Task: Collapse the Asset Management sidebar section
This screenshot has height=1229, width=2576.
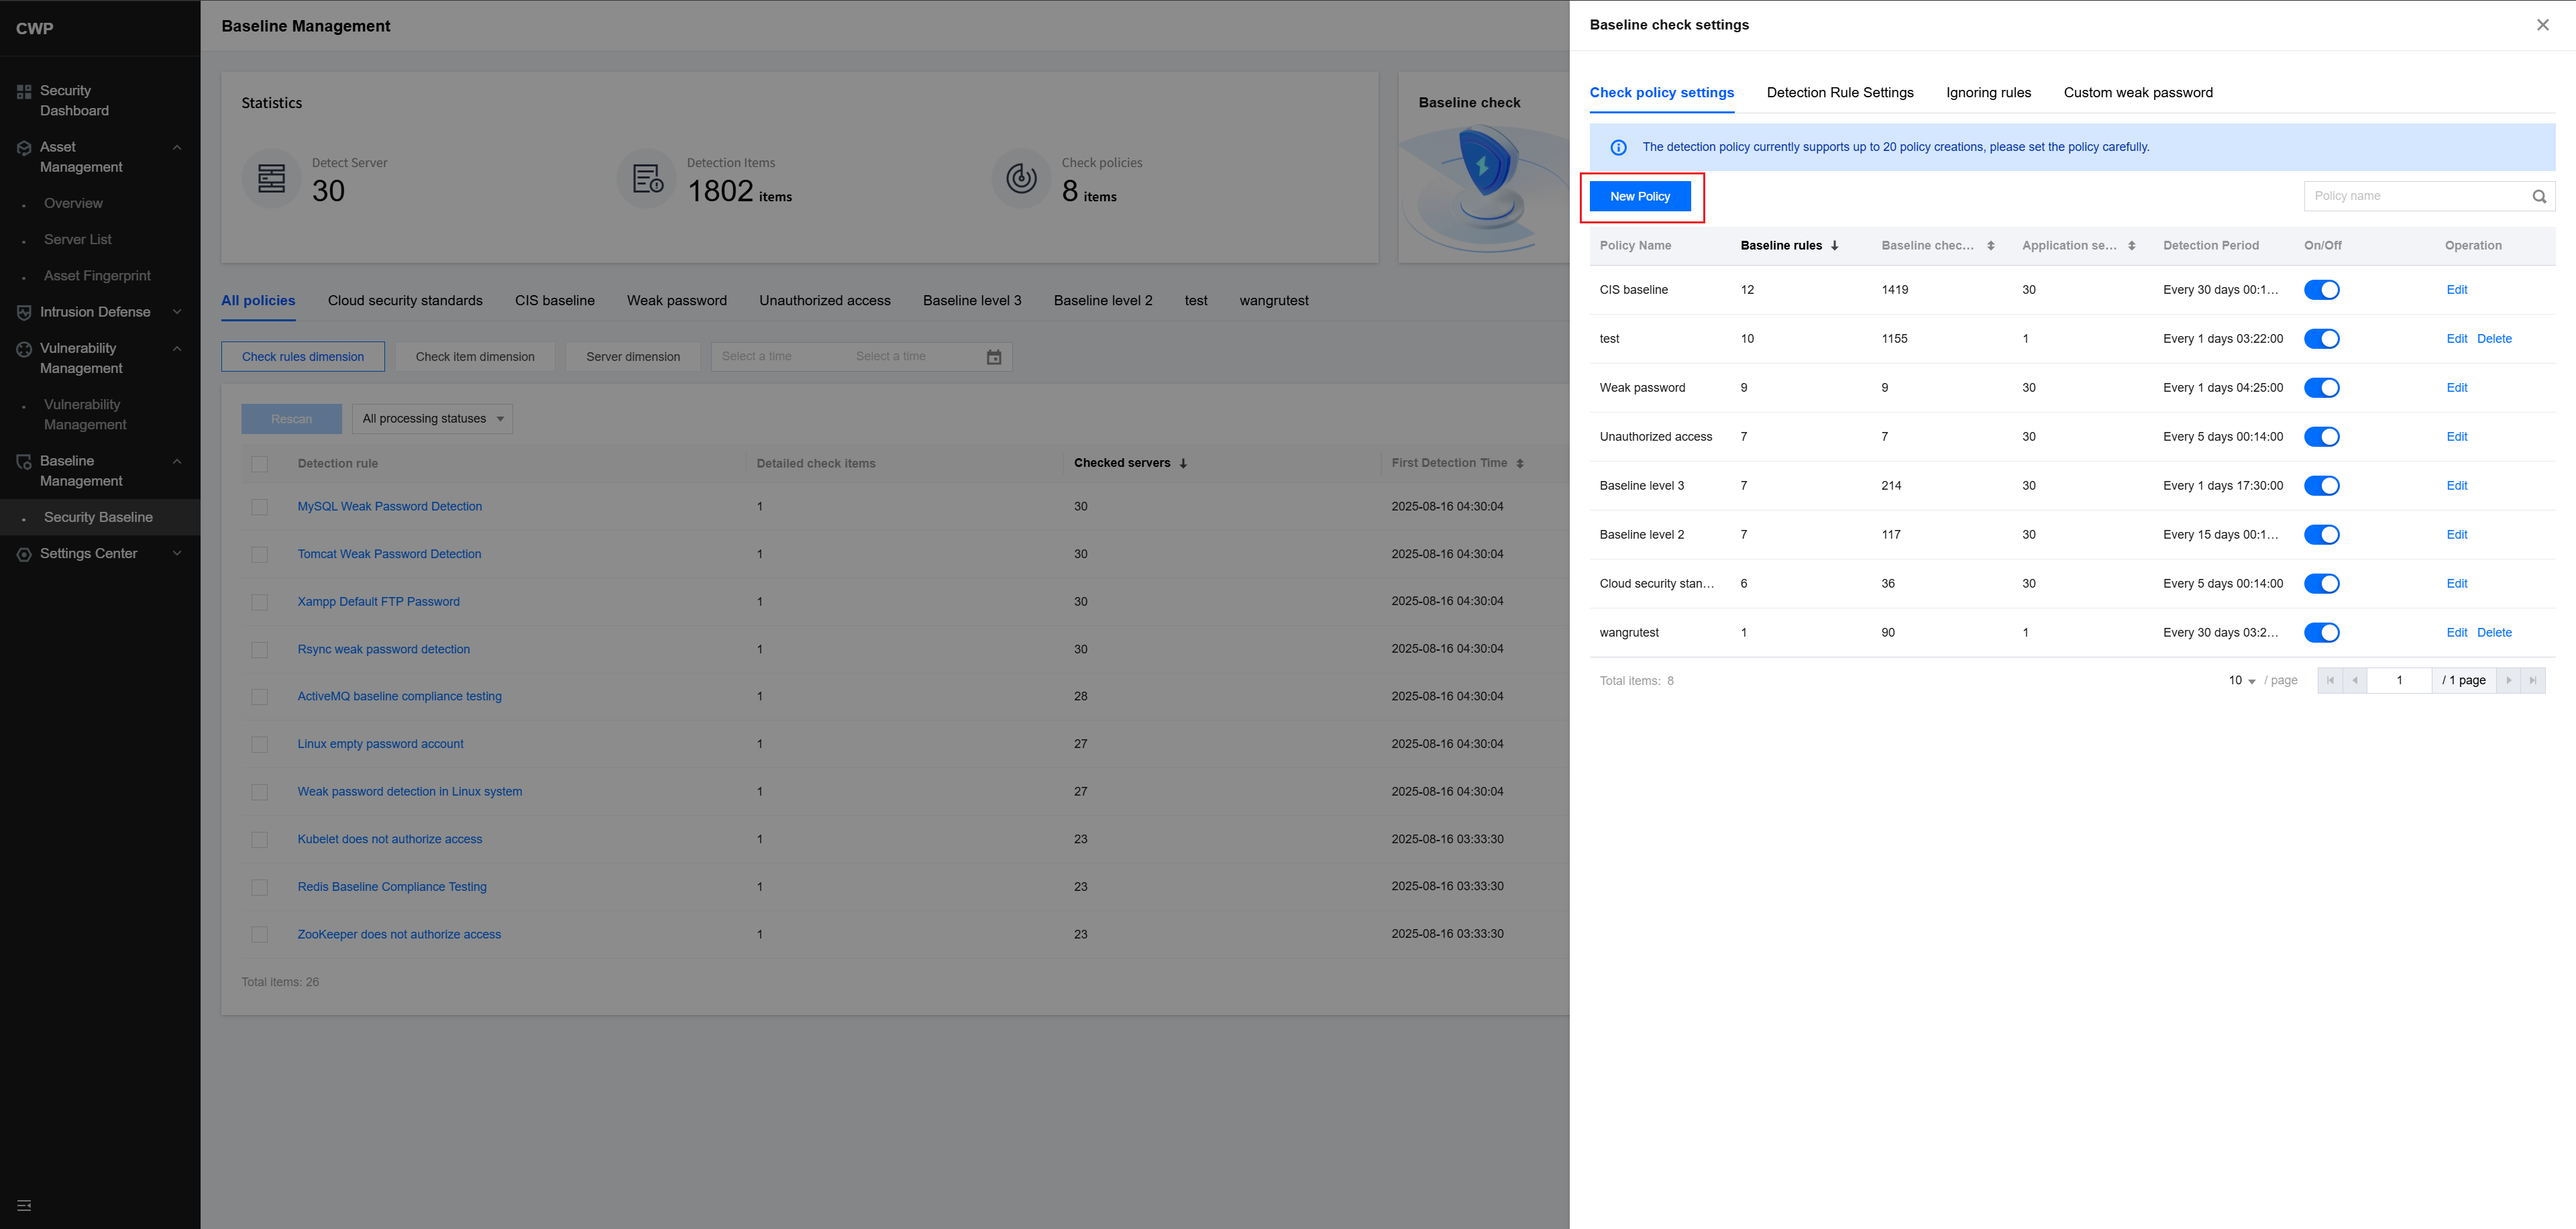Action: (x=177, y=148)
